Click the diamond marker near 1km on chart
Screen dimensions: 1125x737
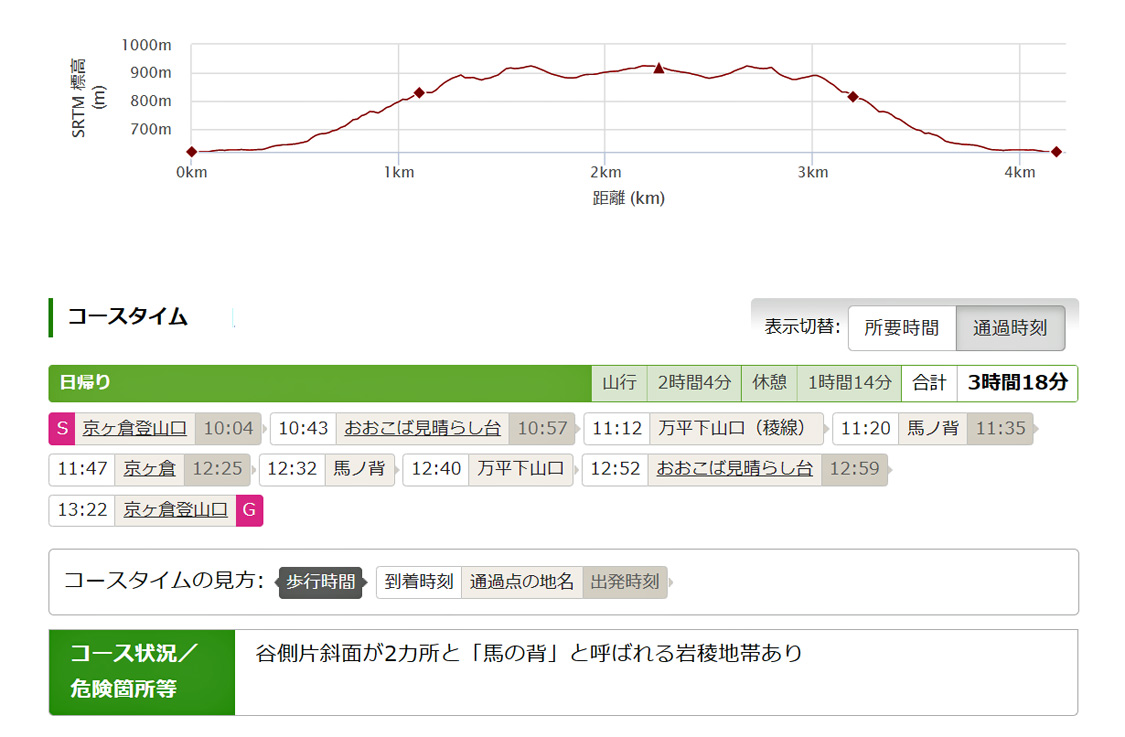point(419,92)
